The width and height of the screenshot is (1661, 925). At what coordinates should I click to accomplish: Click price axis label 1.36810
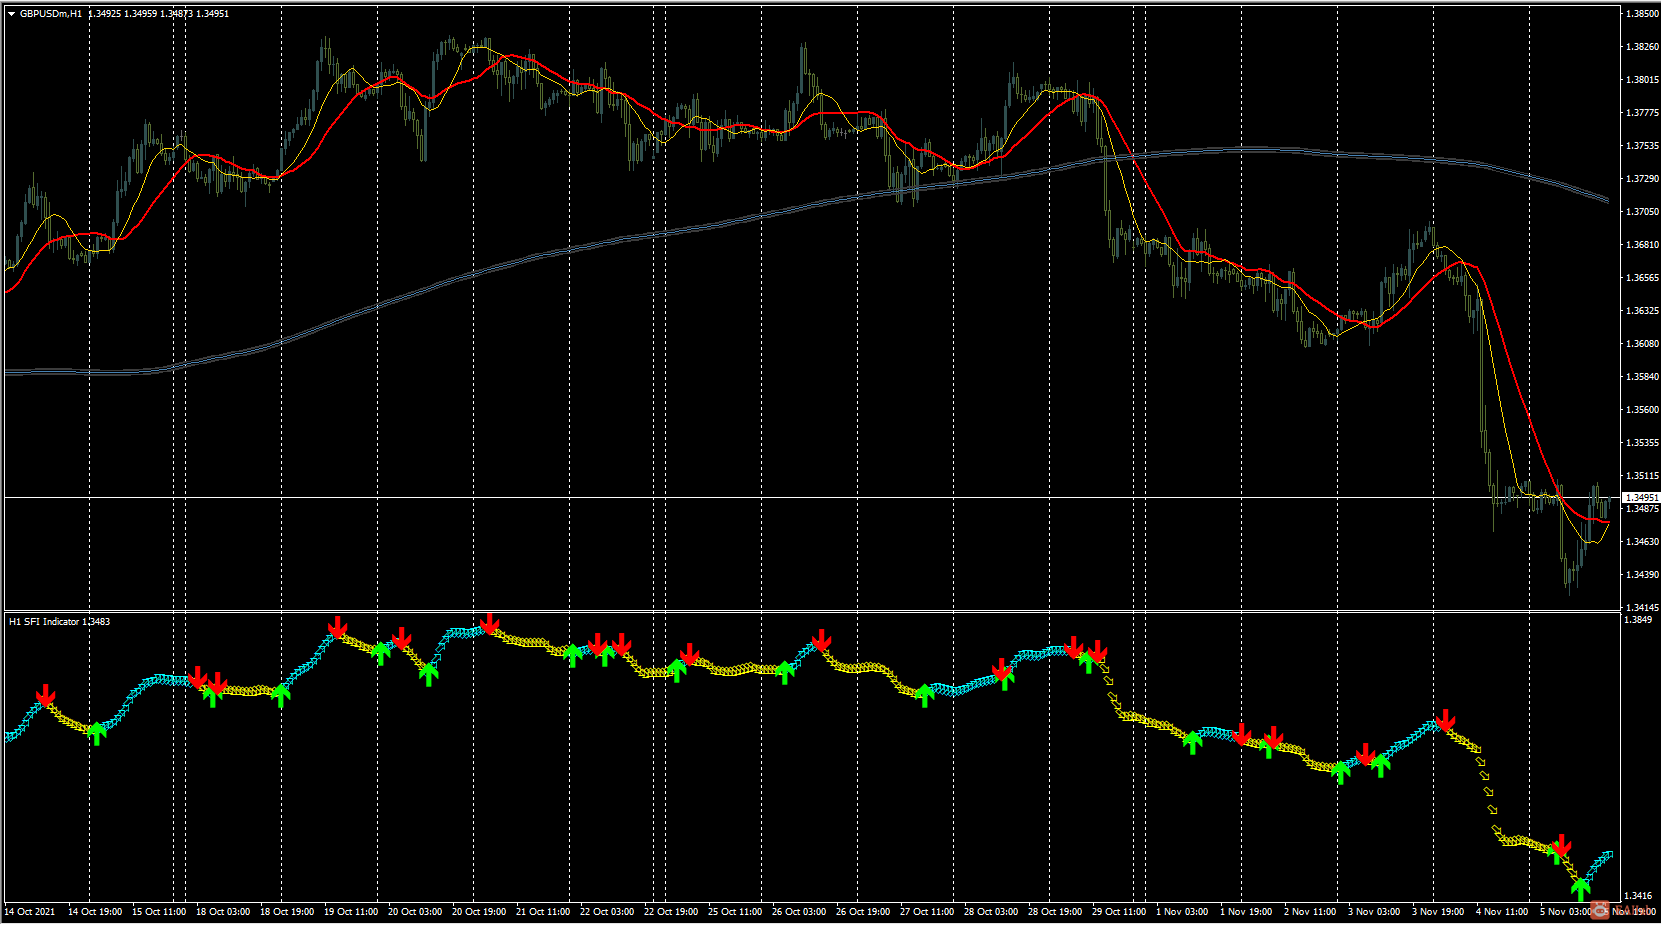pos(1642,245)
